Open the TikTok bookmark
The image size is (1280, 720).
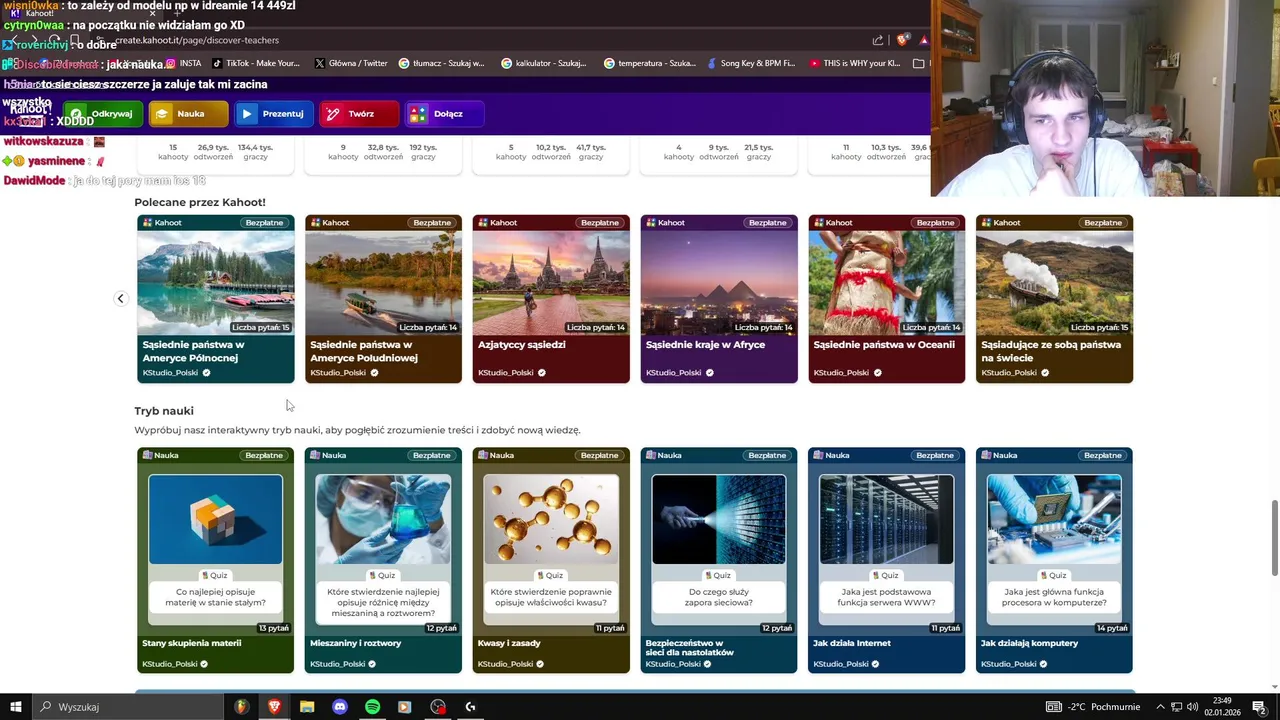point(256,63)
